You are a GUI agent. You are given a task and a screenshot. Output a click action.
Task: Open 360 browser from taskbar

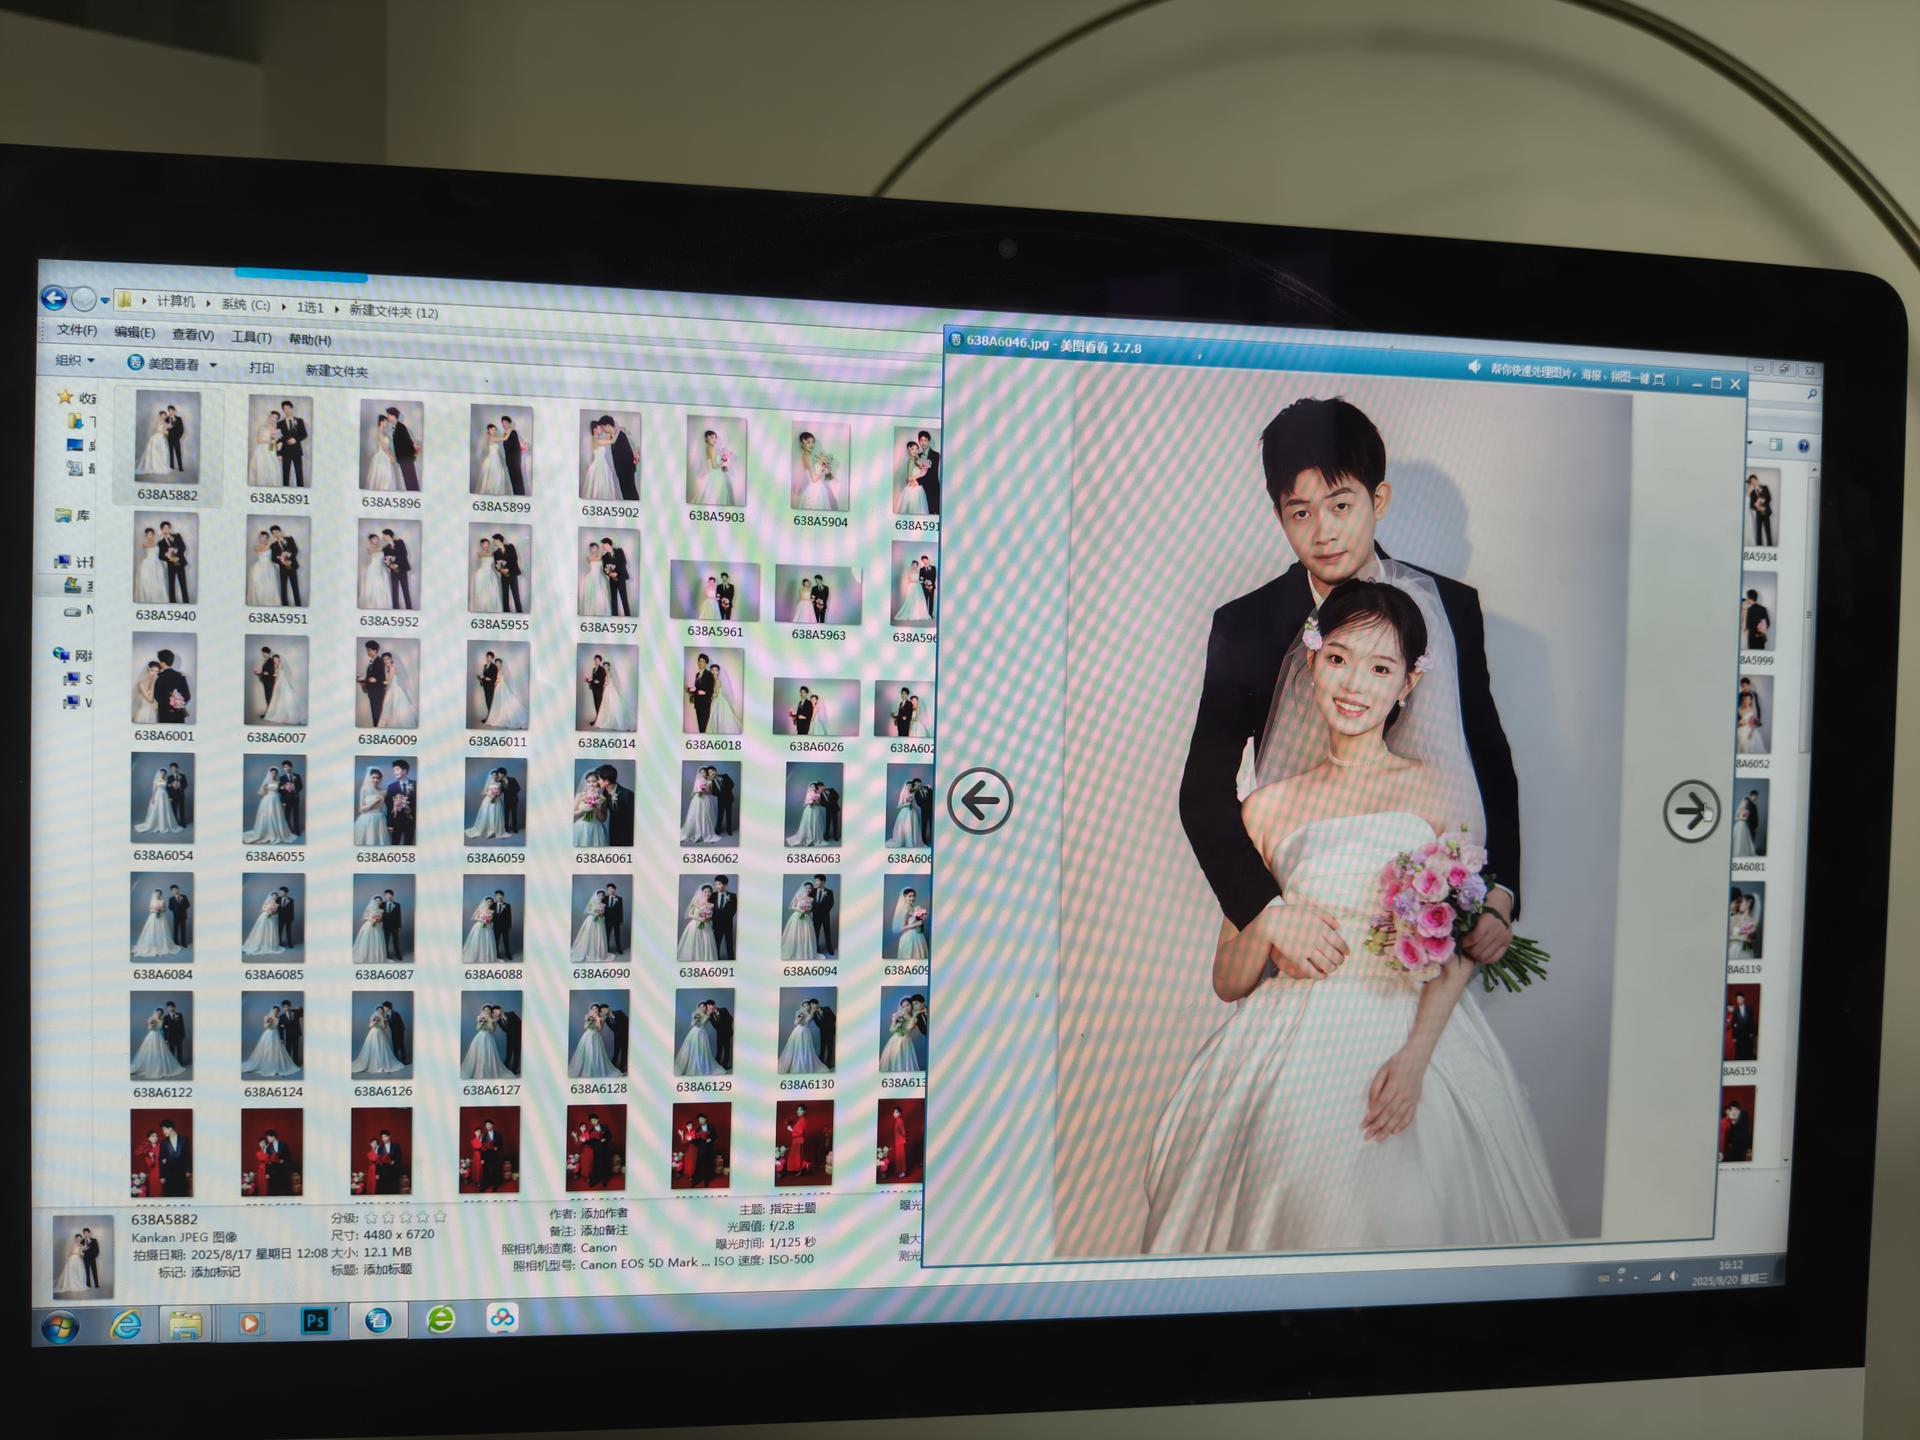coord(441,1319)
